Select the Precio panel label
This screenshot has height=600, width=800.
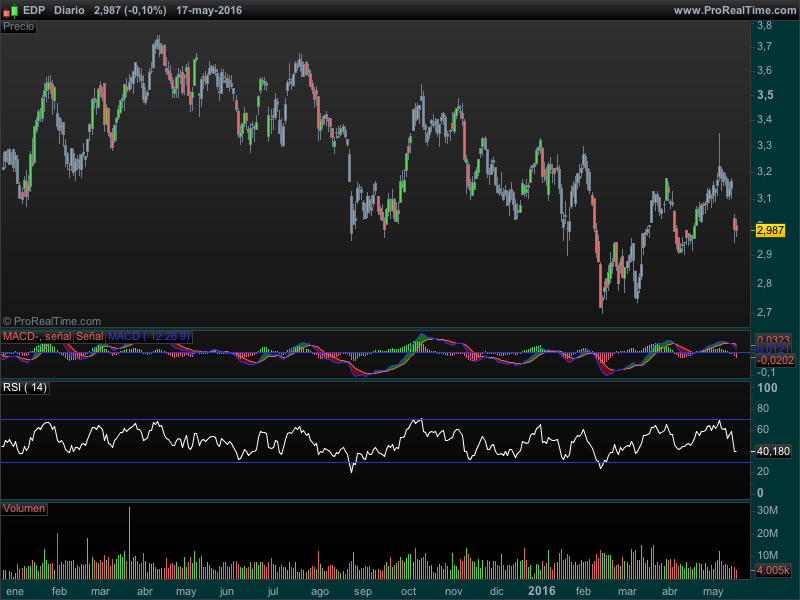coord(18,27)
